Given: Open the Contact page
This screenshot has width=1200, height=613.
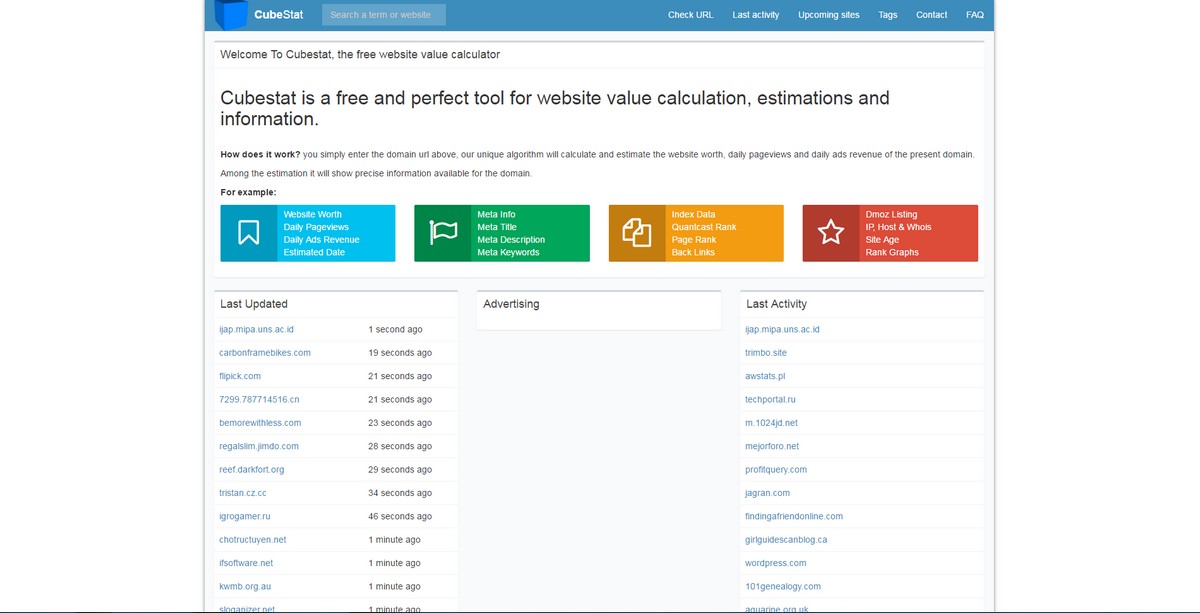Looking at the screenshot, I should pyautogui.click(x=932, y=15).
